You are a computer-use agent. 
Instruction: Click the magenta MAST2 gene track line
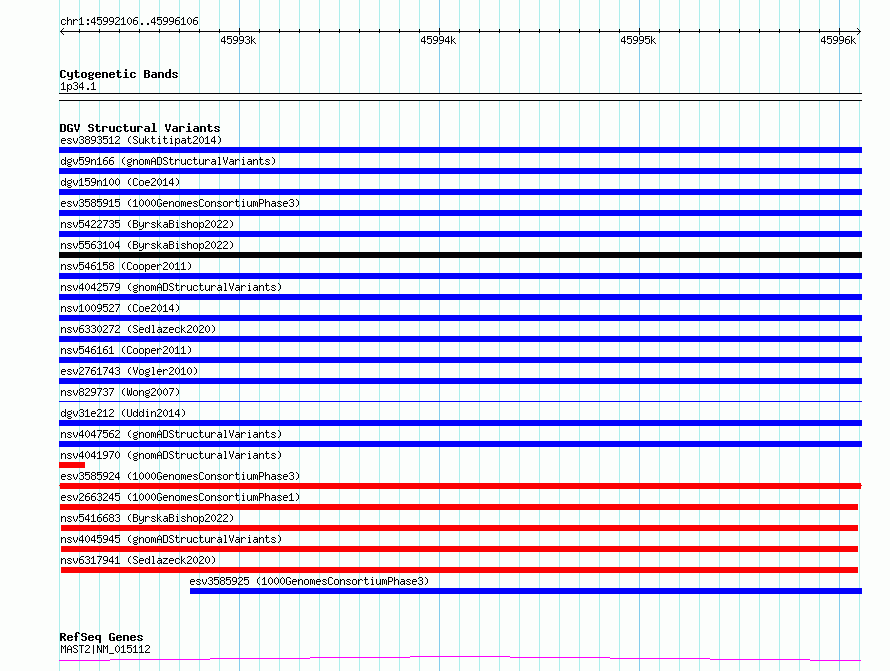coord(460,659)
